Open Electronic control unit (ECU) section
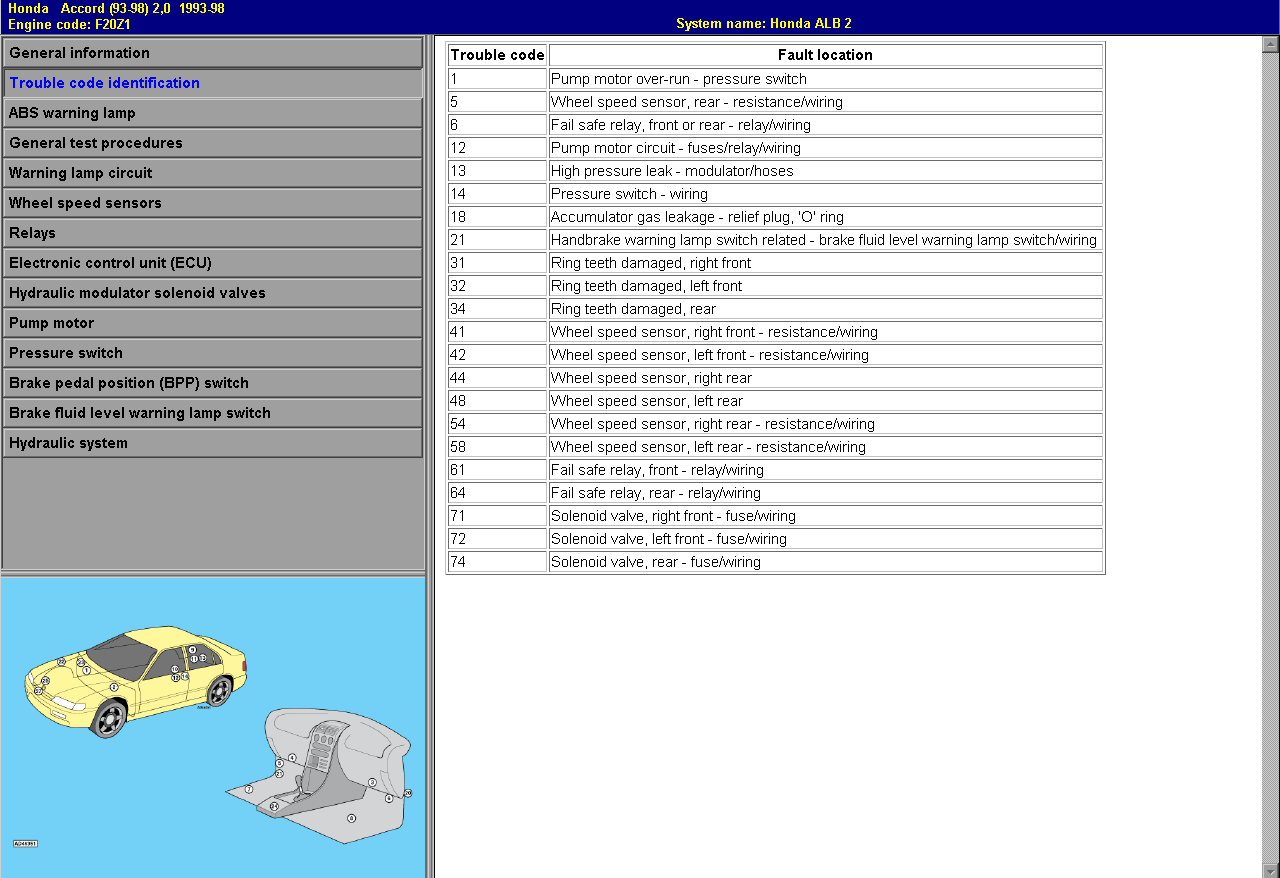The height and width of the screenshot is (878, 1280). [x=212, y=263]
